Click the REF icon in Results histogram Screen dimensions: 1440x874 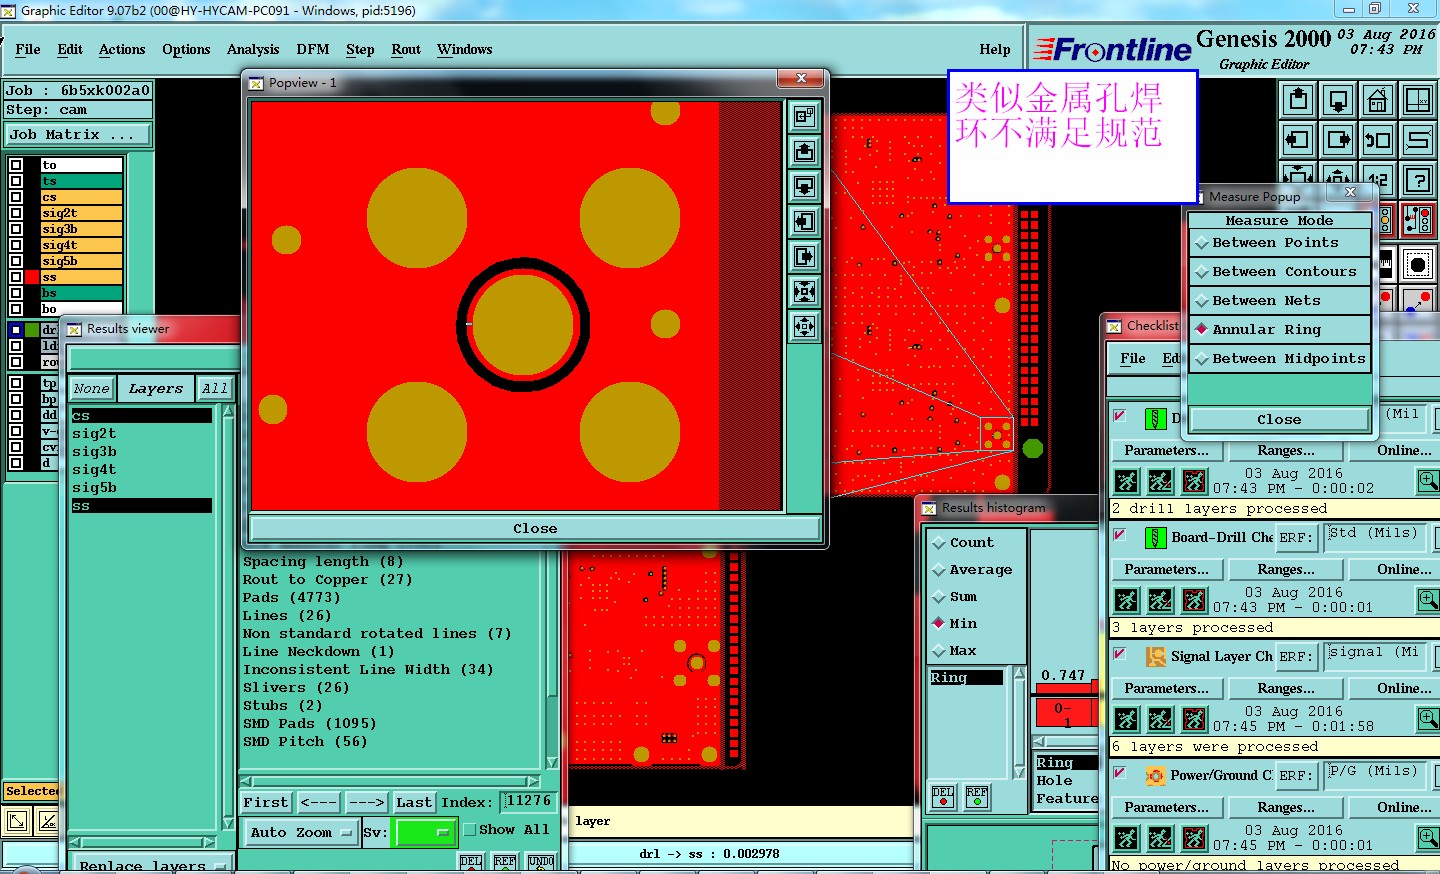[977, 796]
